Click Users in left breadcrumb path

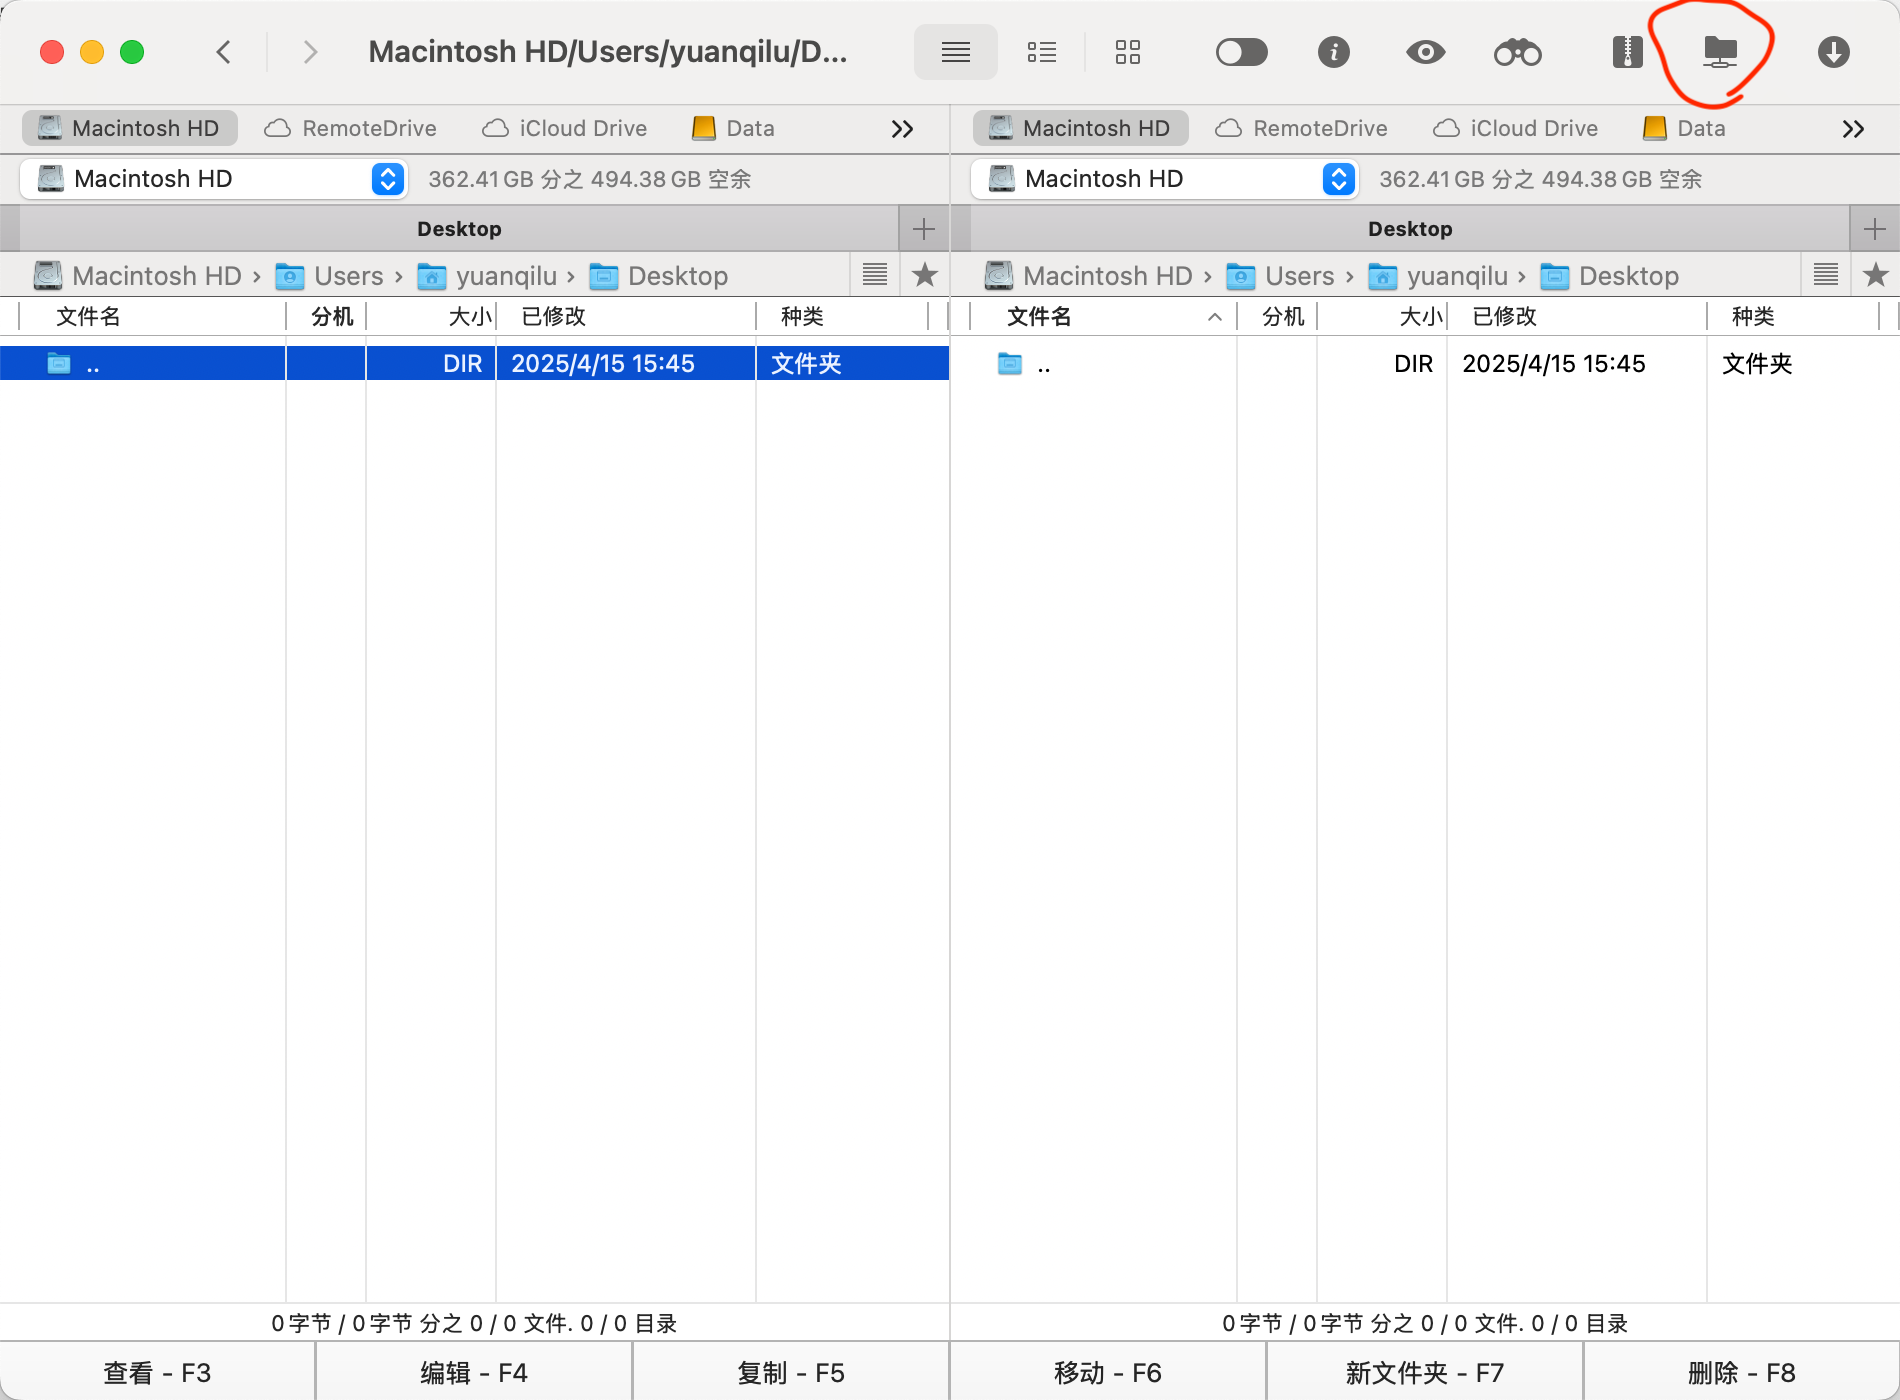[347, 275]
